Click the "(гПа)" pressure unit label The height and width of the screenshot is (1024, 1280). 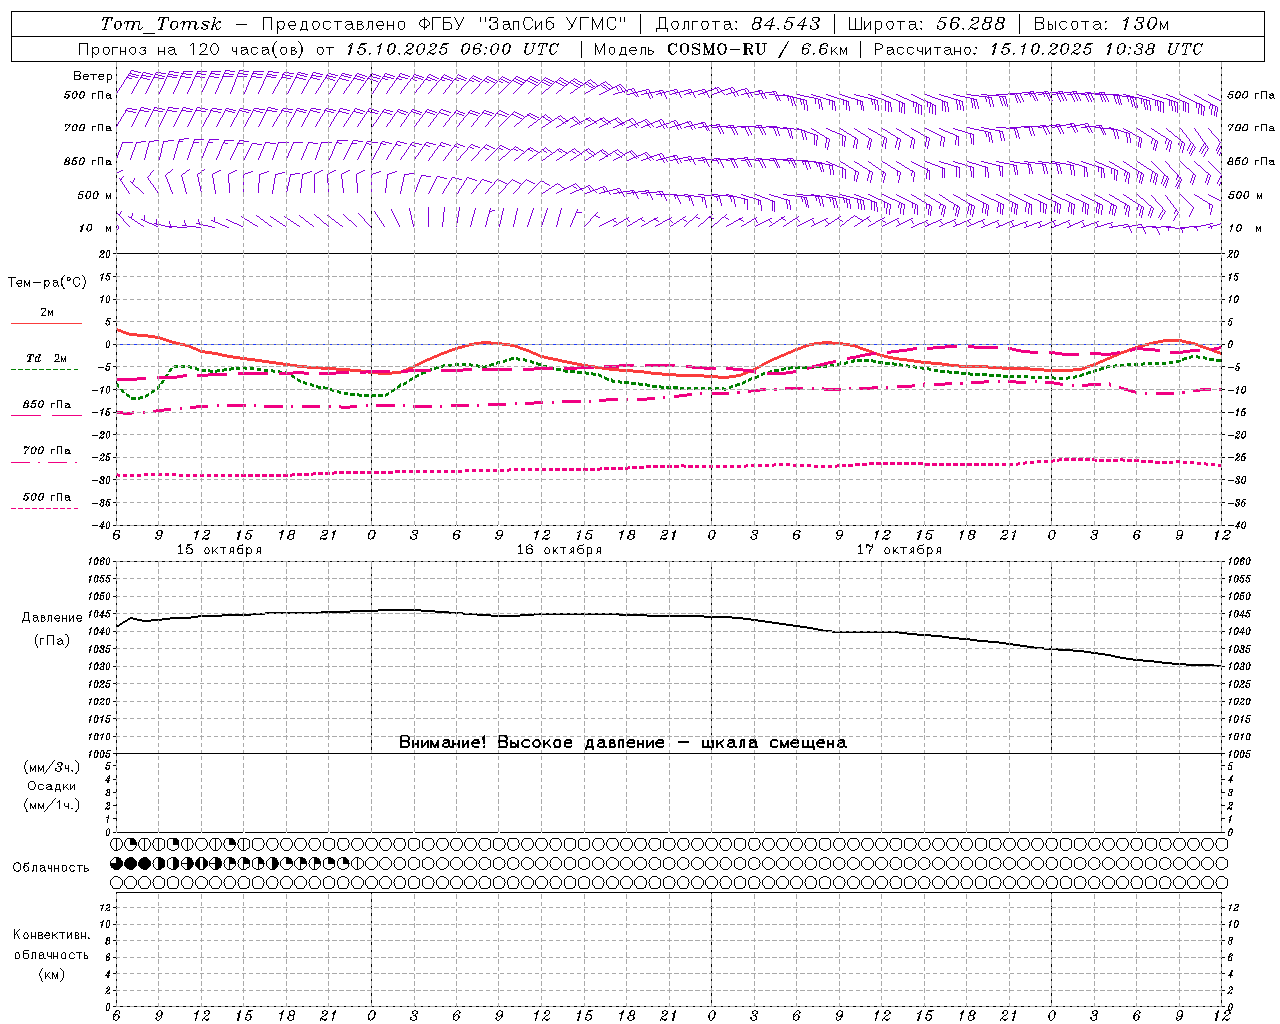point(51,641)
